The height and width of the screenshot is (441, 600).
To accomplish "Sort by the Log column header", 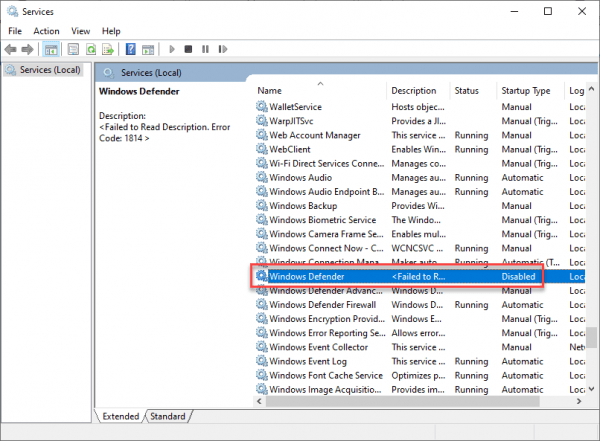I will [576, 91].
